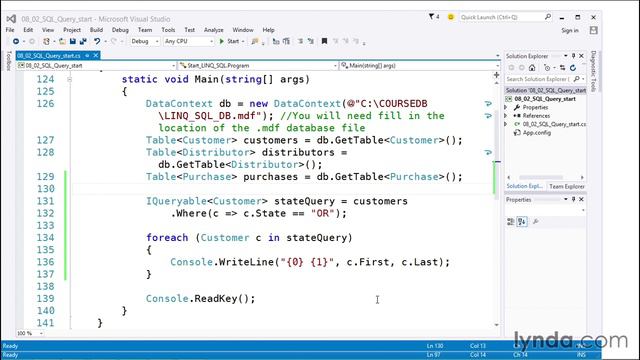Pin the 08_02_SQL_Query_start.cs tab
Viewport: 640px width, 360px height.
click(87, 56)
